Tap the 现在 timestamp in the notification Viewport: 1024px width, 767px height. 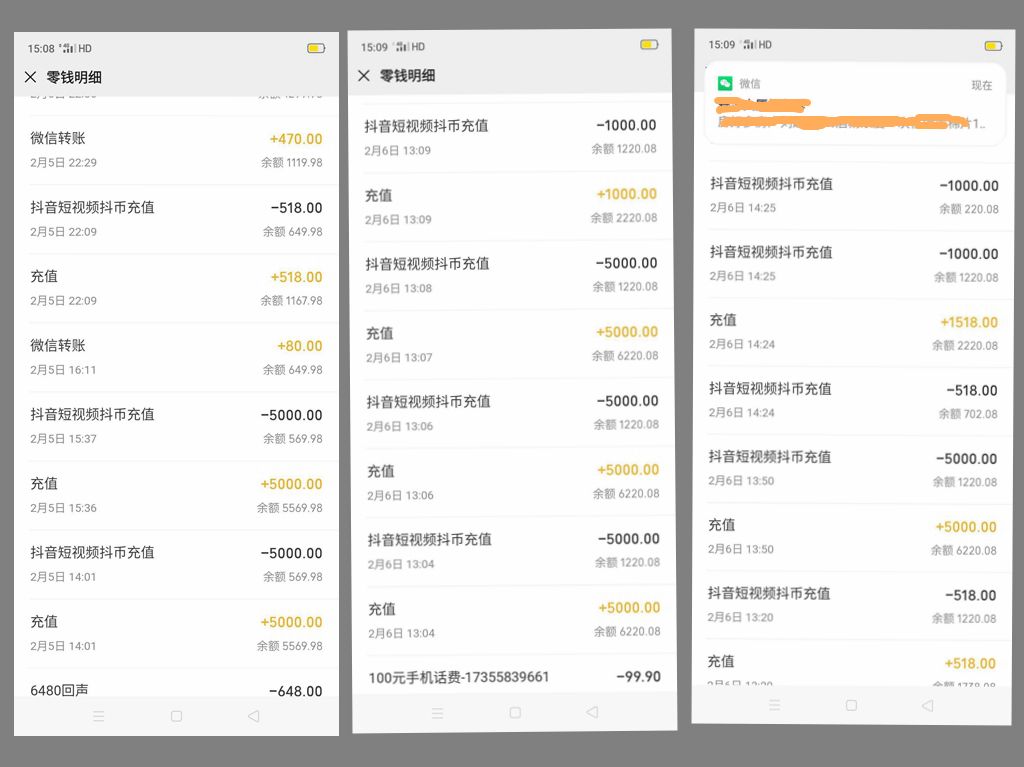pyautogui.click(x=982, y=85)
